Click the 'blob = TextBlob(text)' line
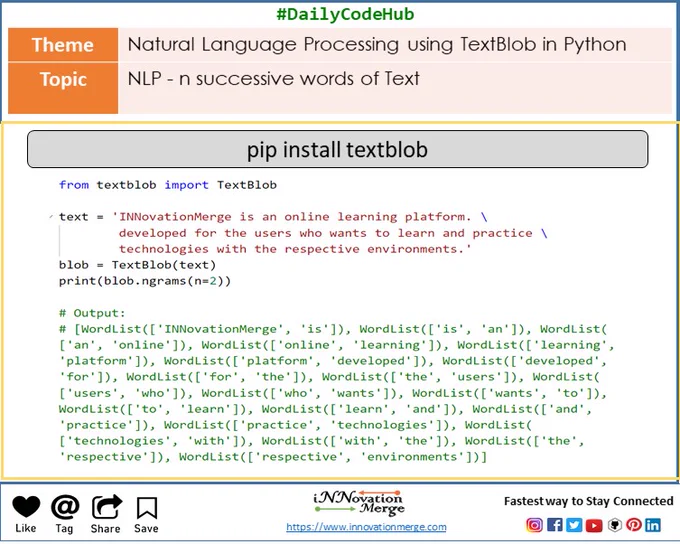The width and height of the screenshot is (680, 544). coord(137,265)
